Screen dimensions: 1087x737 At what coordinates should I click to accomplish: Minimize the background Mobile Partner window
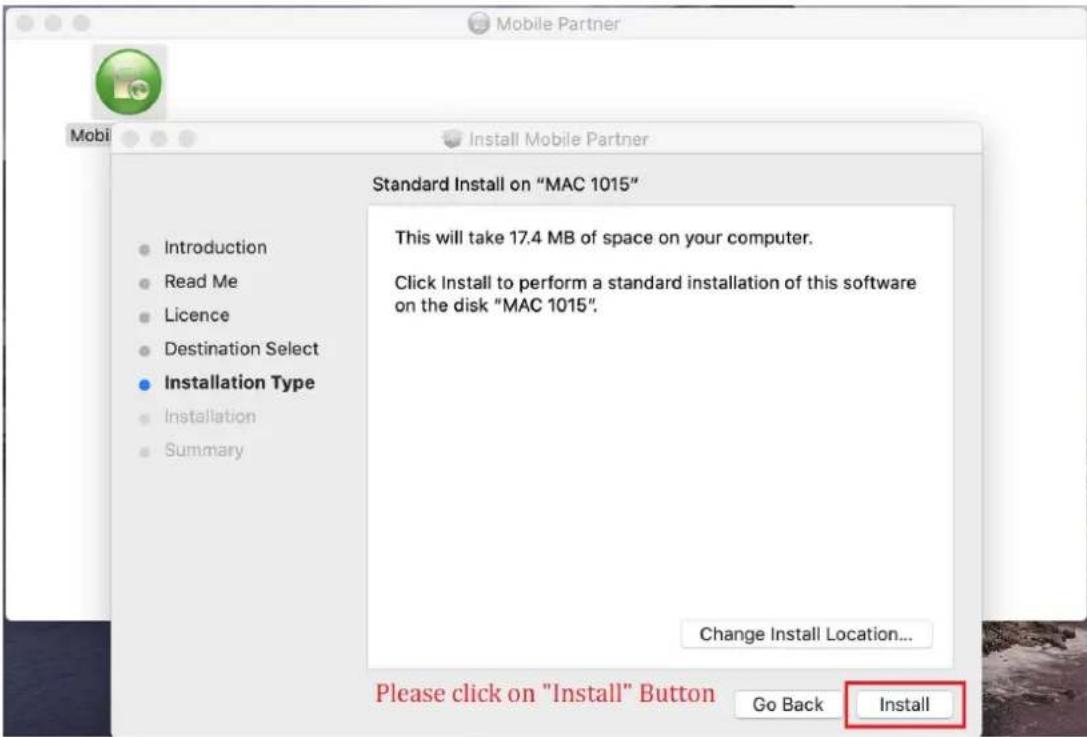point(53,23)
